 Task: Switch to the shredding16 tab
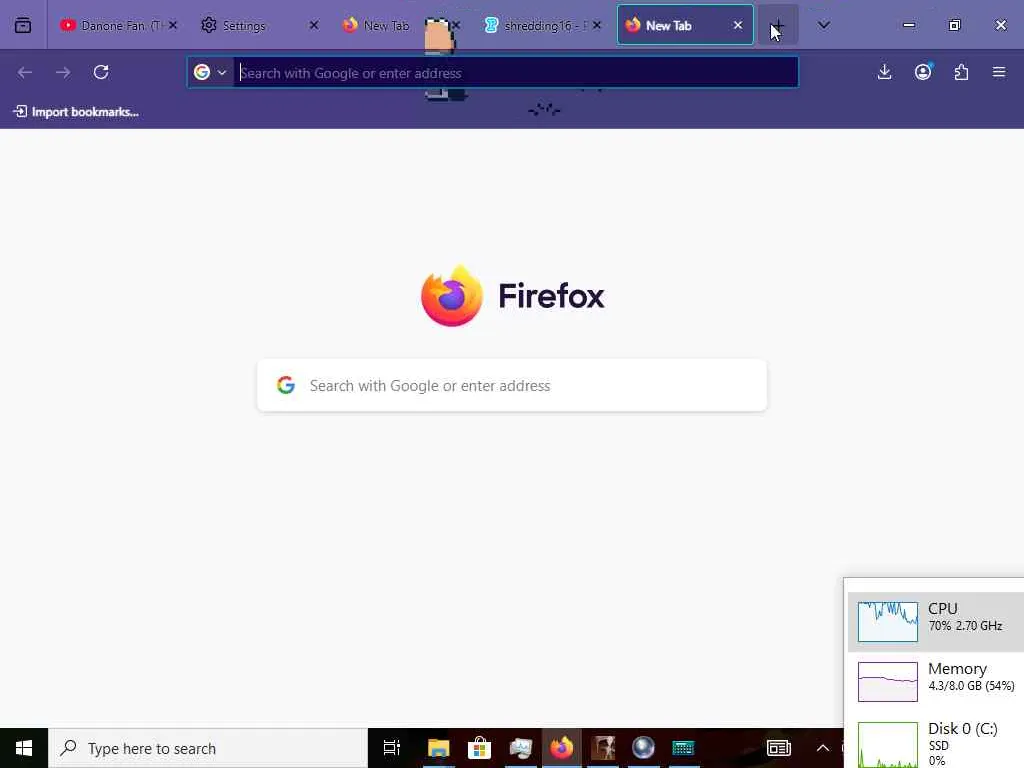542,25
